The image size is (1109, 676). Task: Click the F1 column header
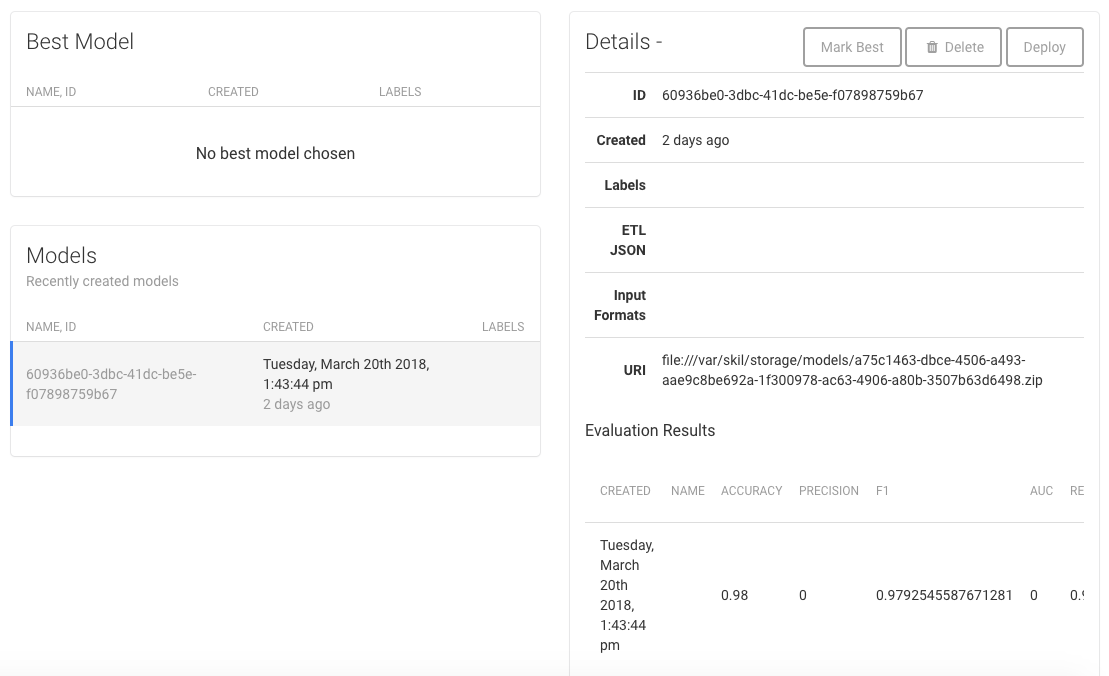[882, 491]
